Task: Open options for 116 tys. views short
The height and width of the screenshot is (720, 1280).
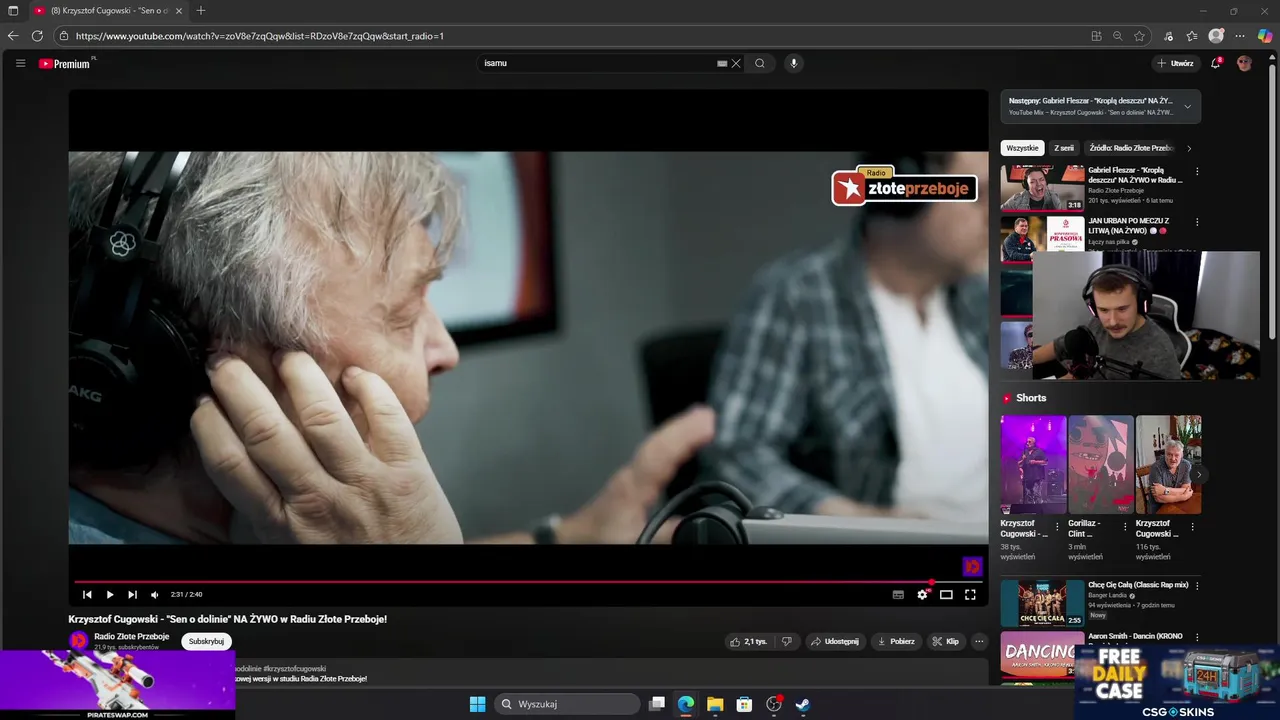Action: [1192, 526]
